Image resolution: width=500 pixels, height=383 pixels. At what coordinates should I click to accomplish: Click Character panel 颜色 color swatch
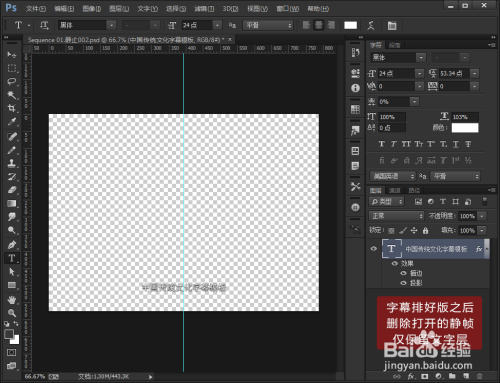pyautogui.click(x=465, y=128)
